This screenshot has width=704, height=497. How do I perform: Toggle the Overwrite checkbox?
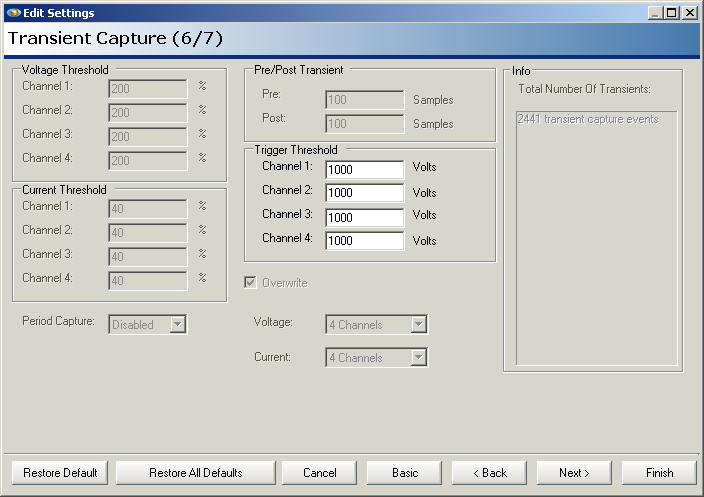(x=251, y=283)
